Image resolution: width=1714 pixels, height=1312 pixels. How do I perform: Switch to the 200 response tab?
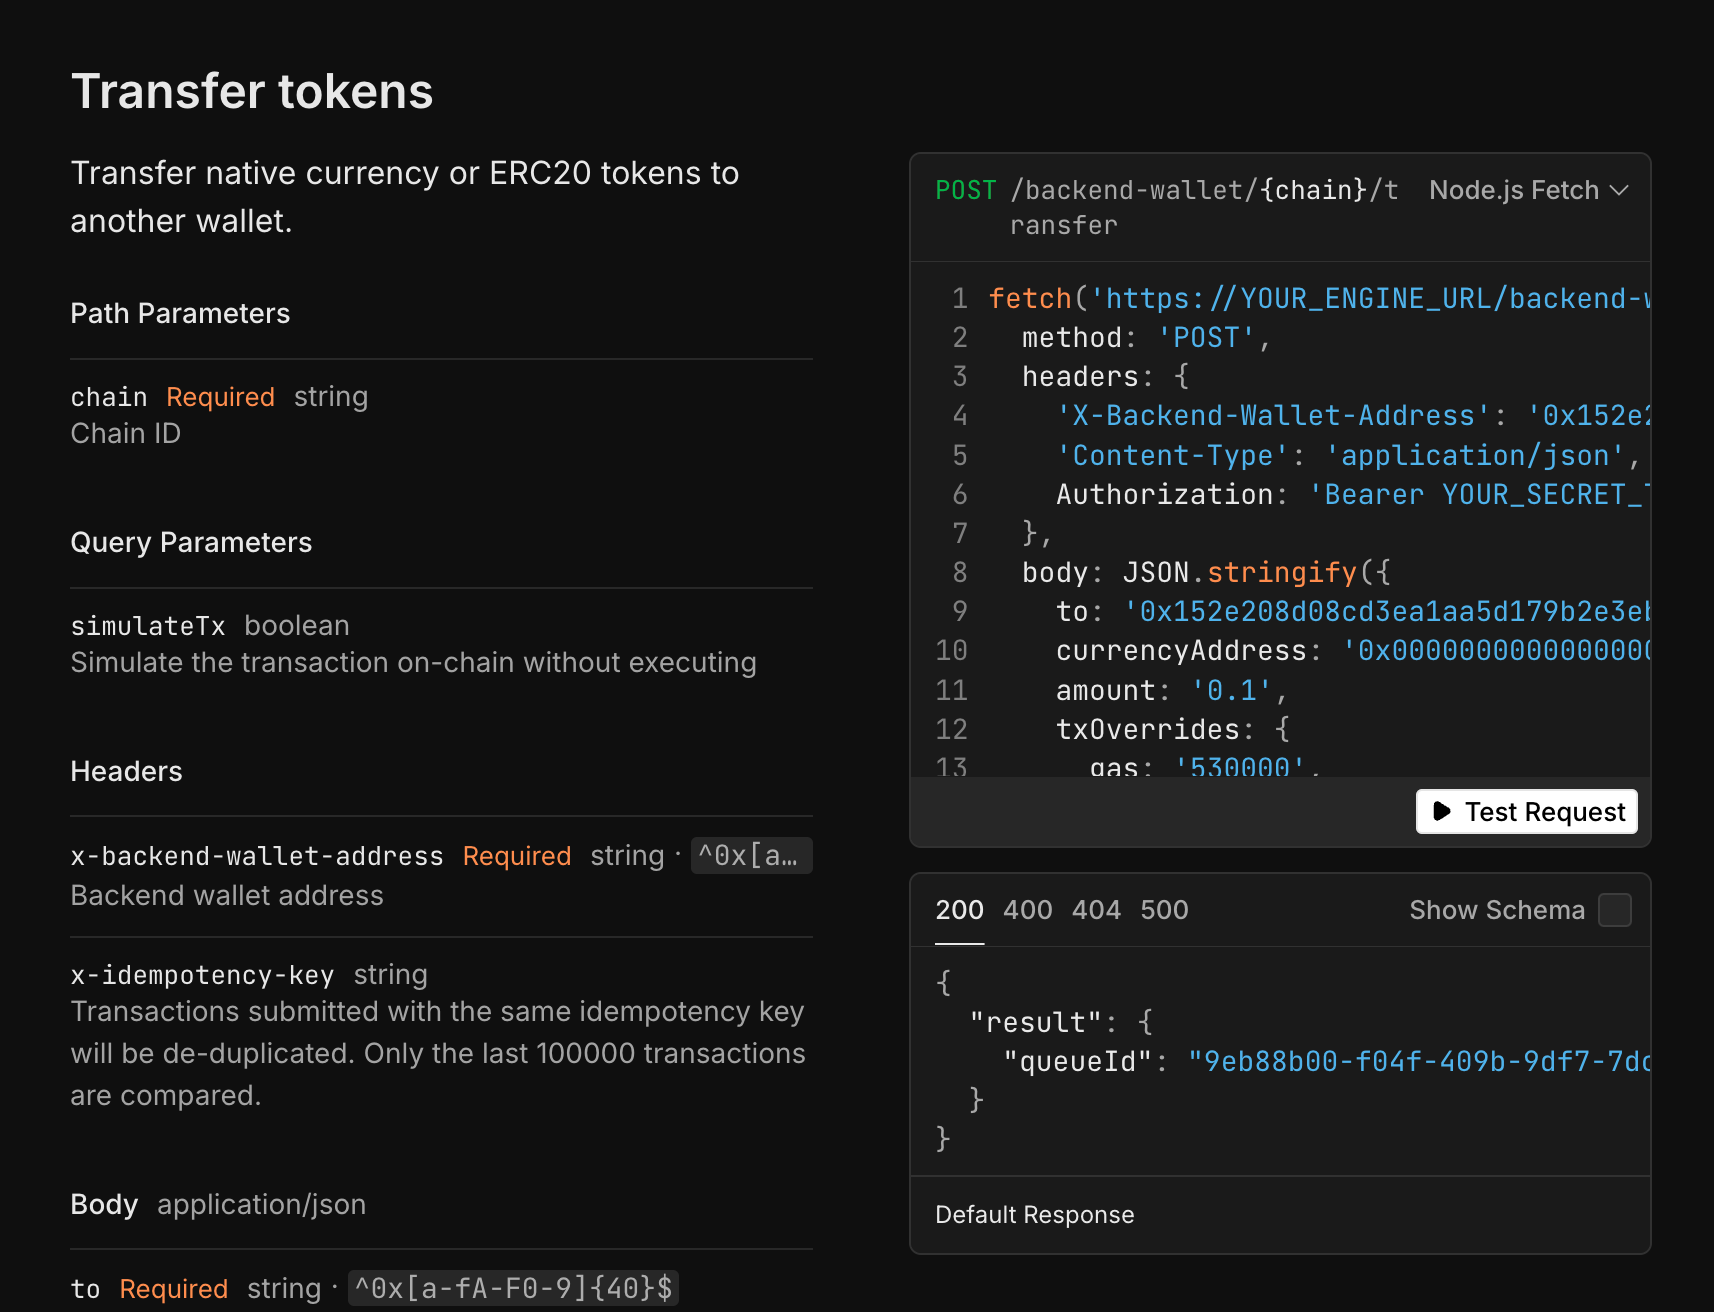[x=959, y=910]
